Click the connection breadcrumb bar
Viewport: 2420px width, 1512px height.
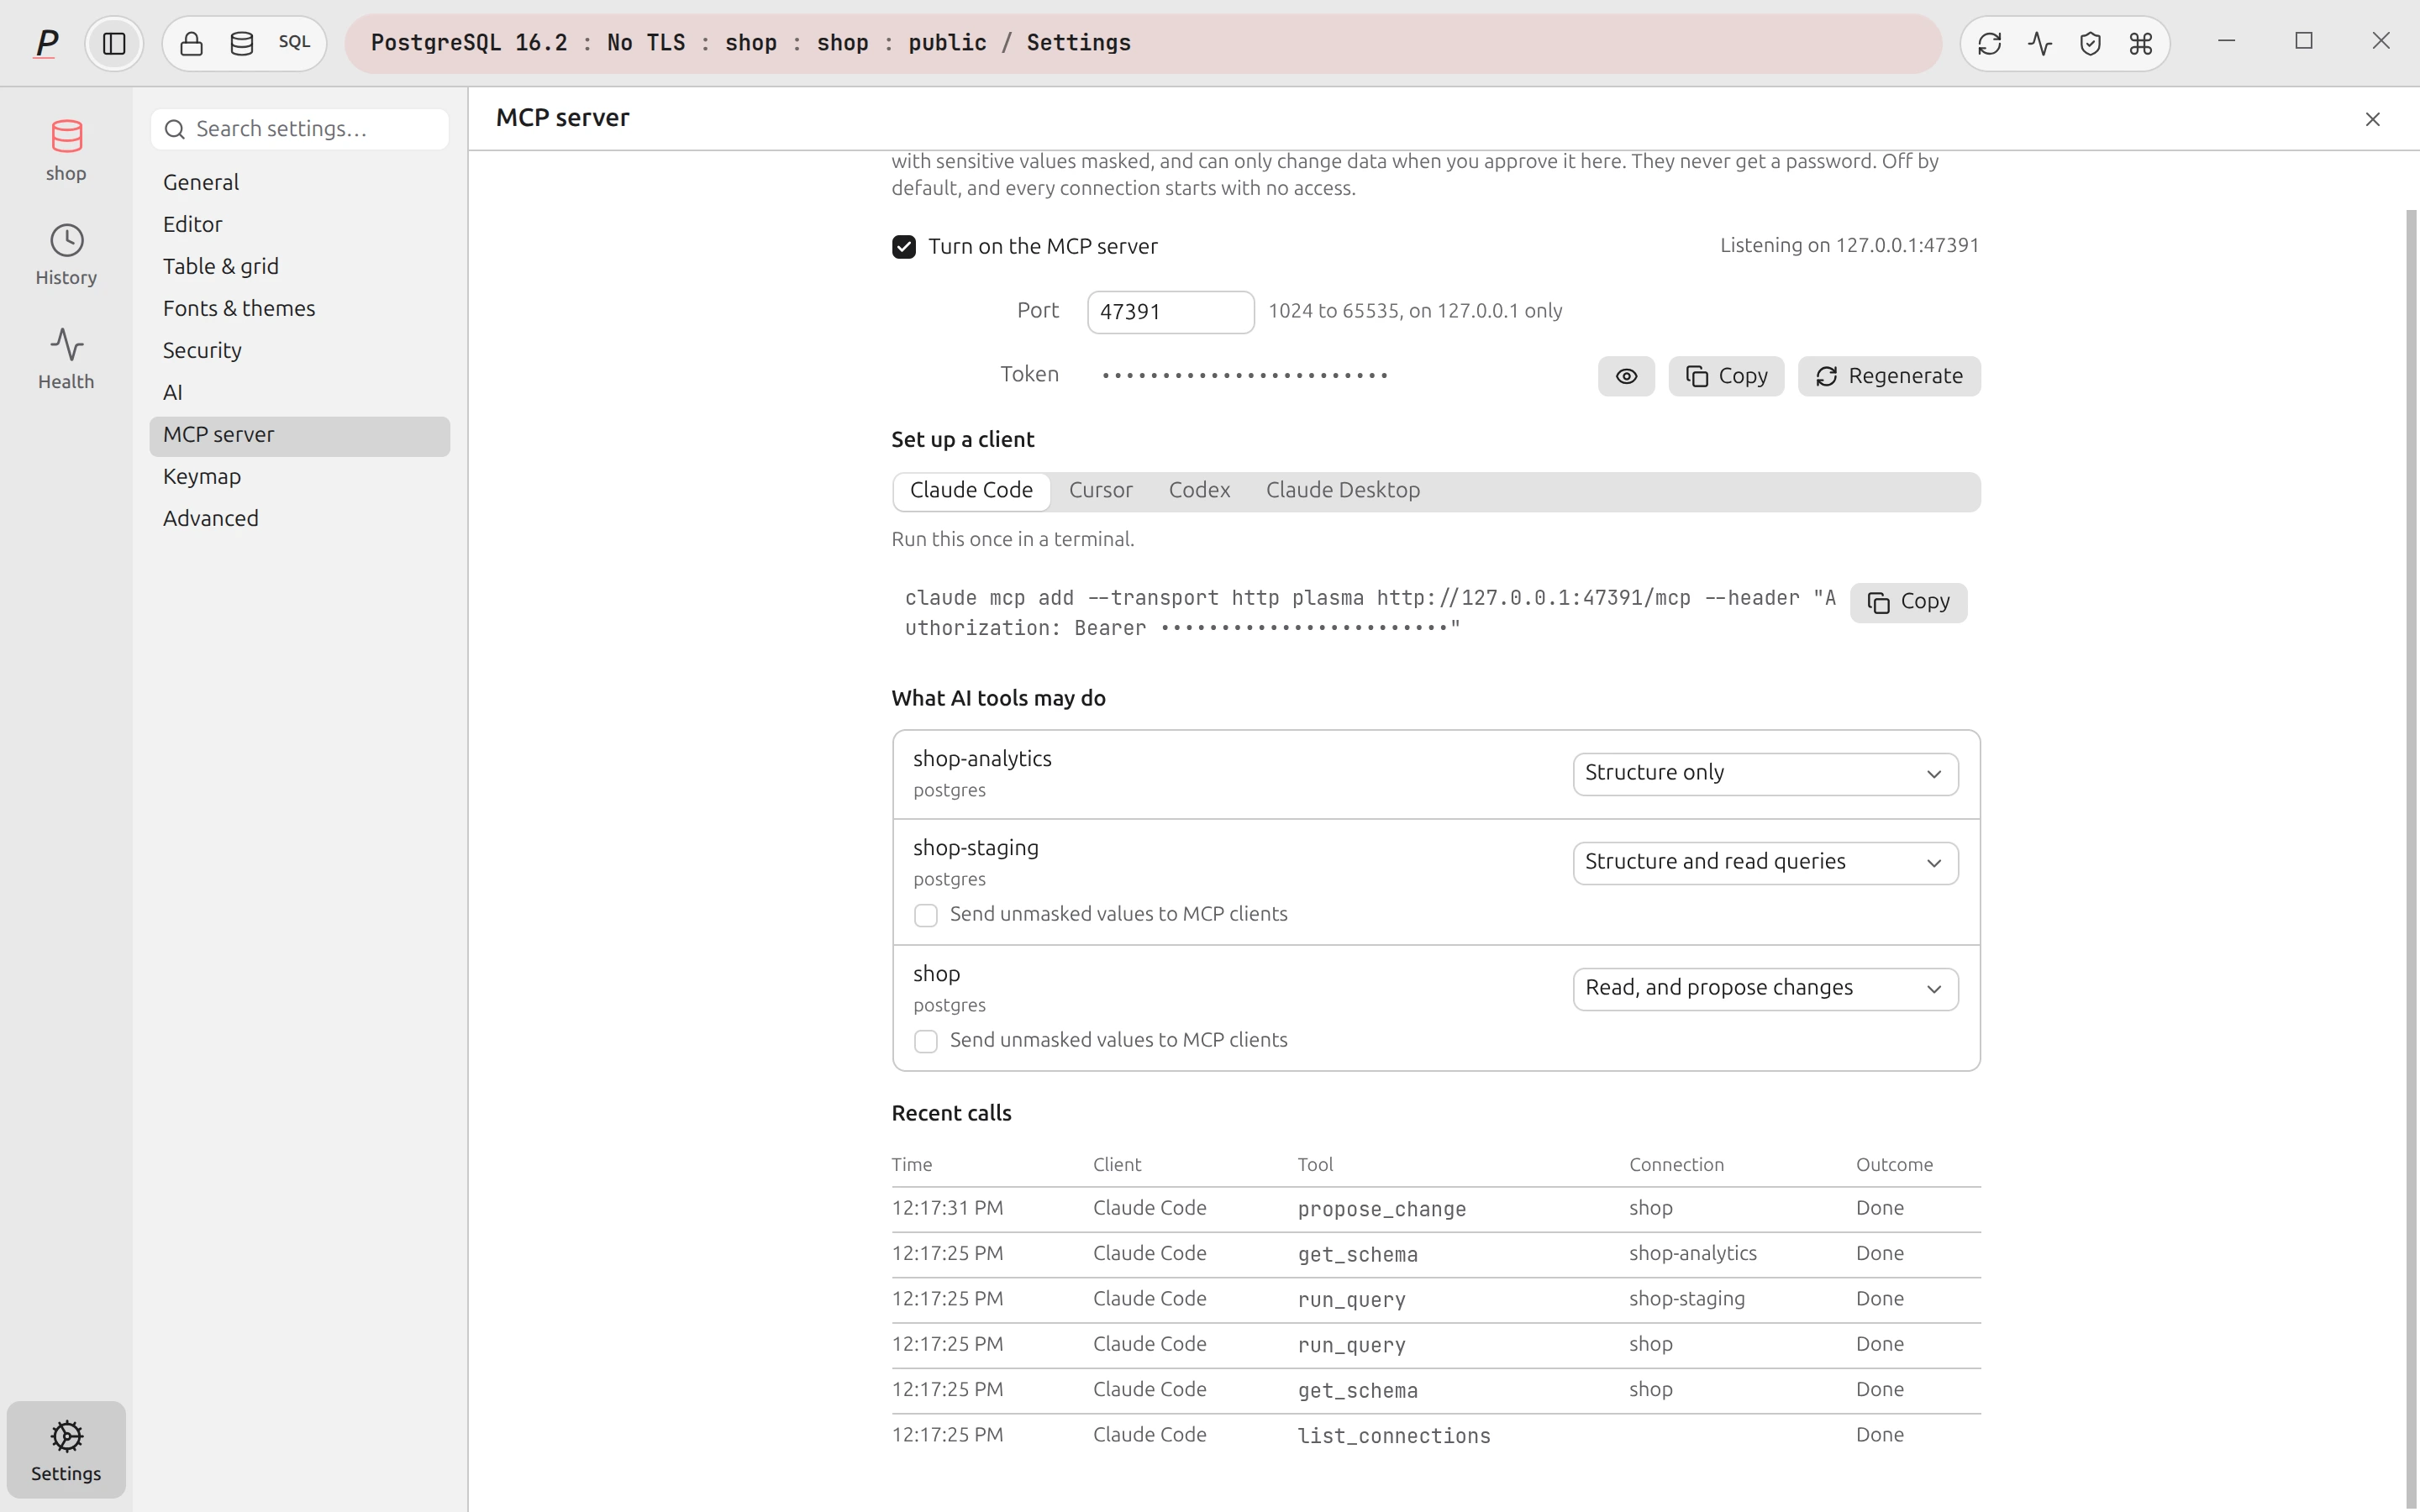[x=1143, y=43]
